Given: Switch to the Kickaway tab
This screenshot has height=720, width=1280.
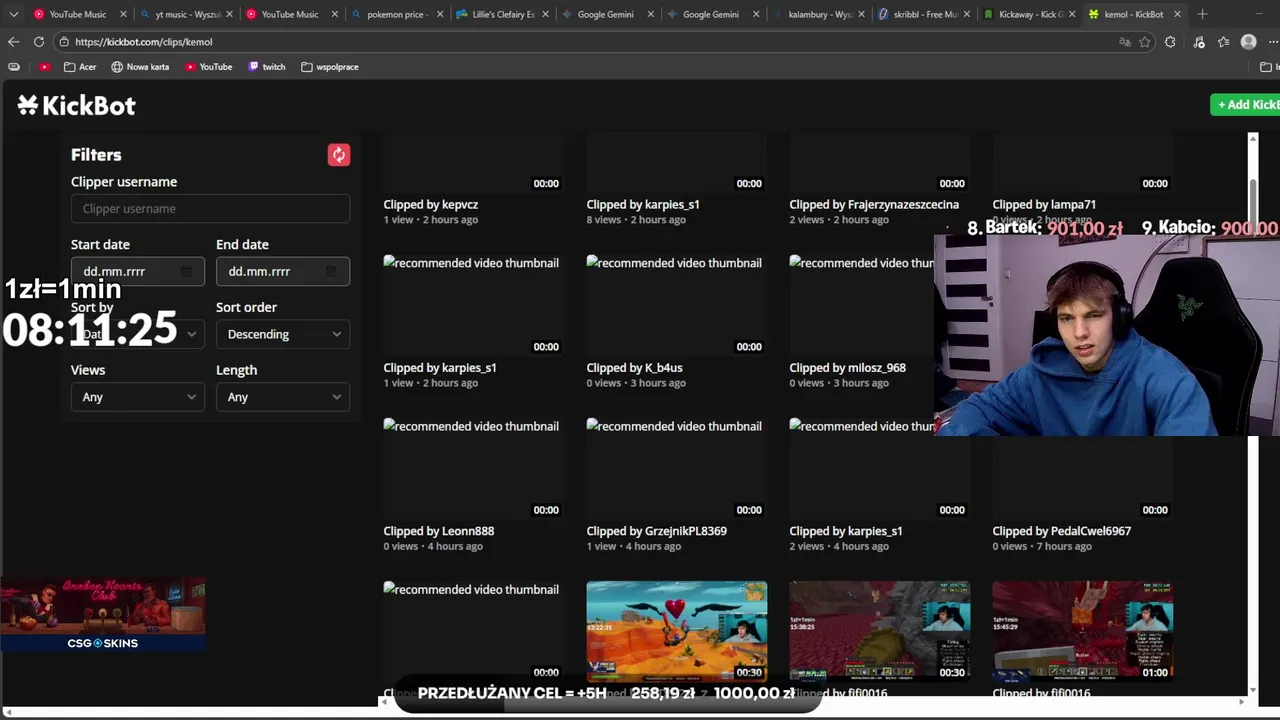Looking at the screenshot, I should (x=1029, y=14).
